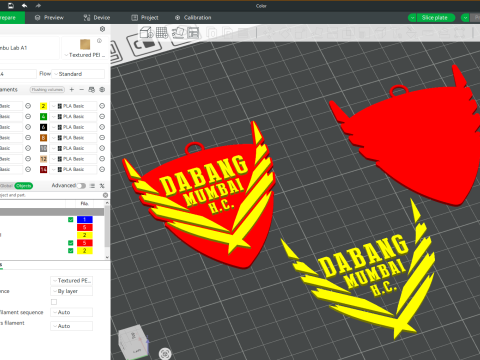Edit preset icon right of filament 10 PLA Basic
Screen dimensions: 480x360
pos(102,148)
